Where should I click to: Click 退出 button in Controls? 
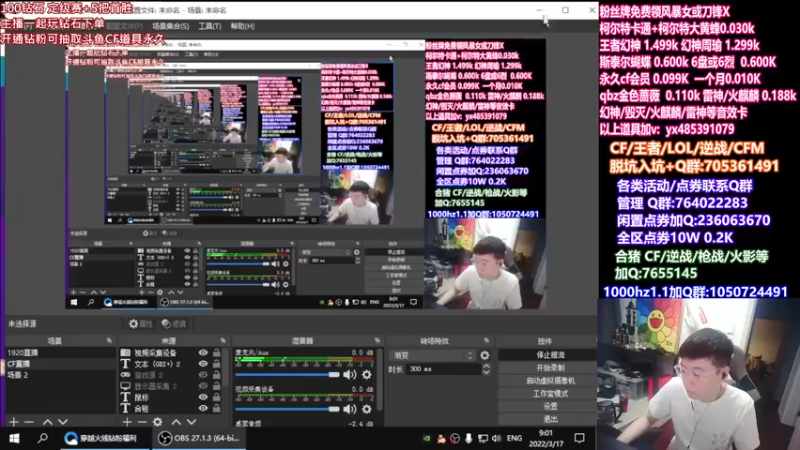549,419
